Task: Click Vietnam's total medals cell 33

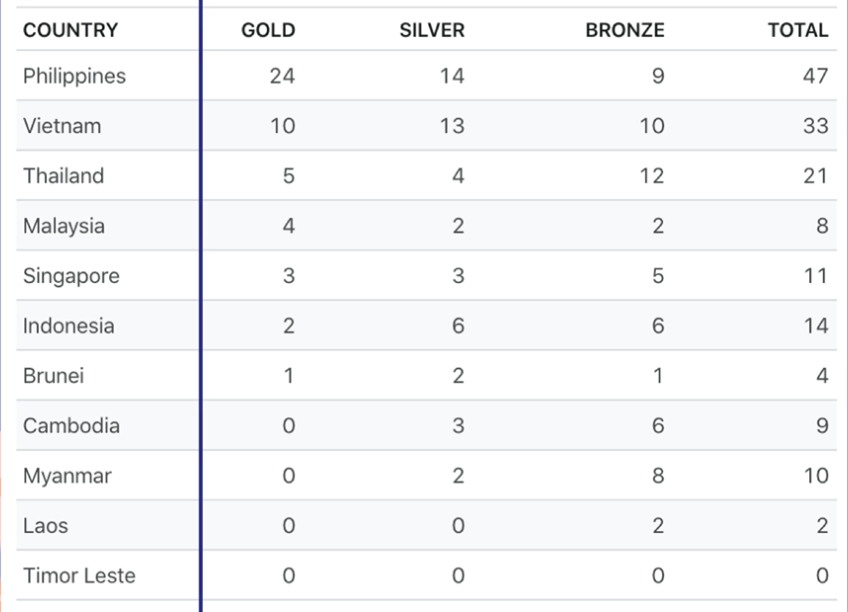Action: point(815,126)
